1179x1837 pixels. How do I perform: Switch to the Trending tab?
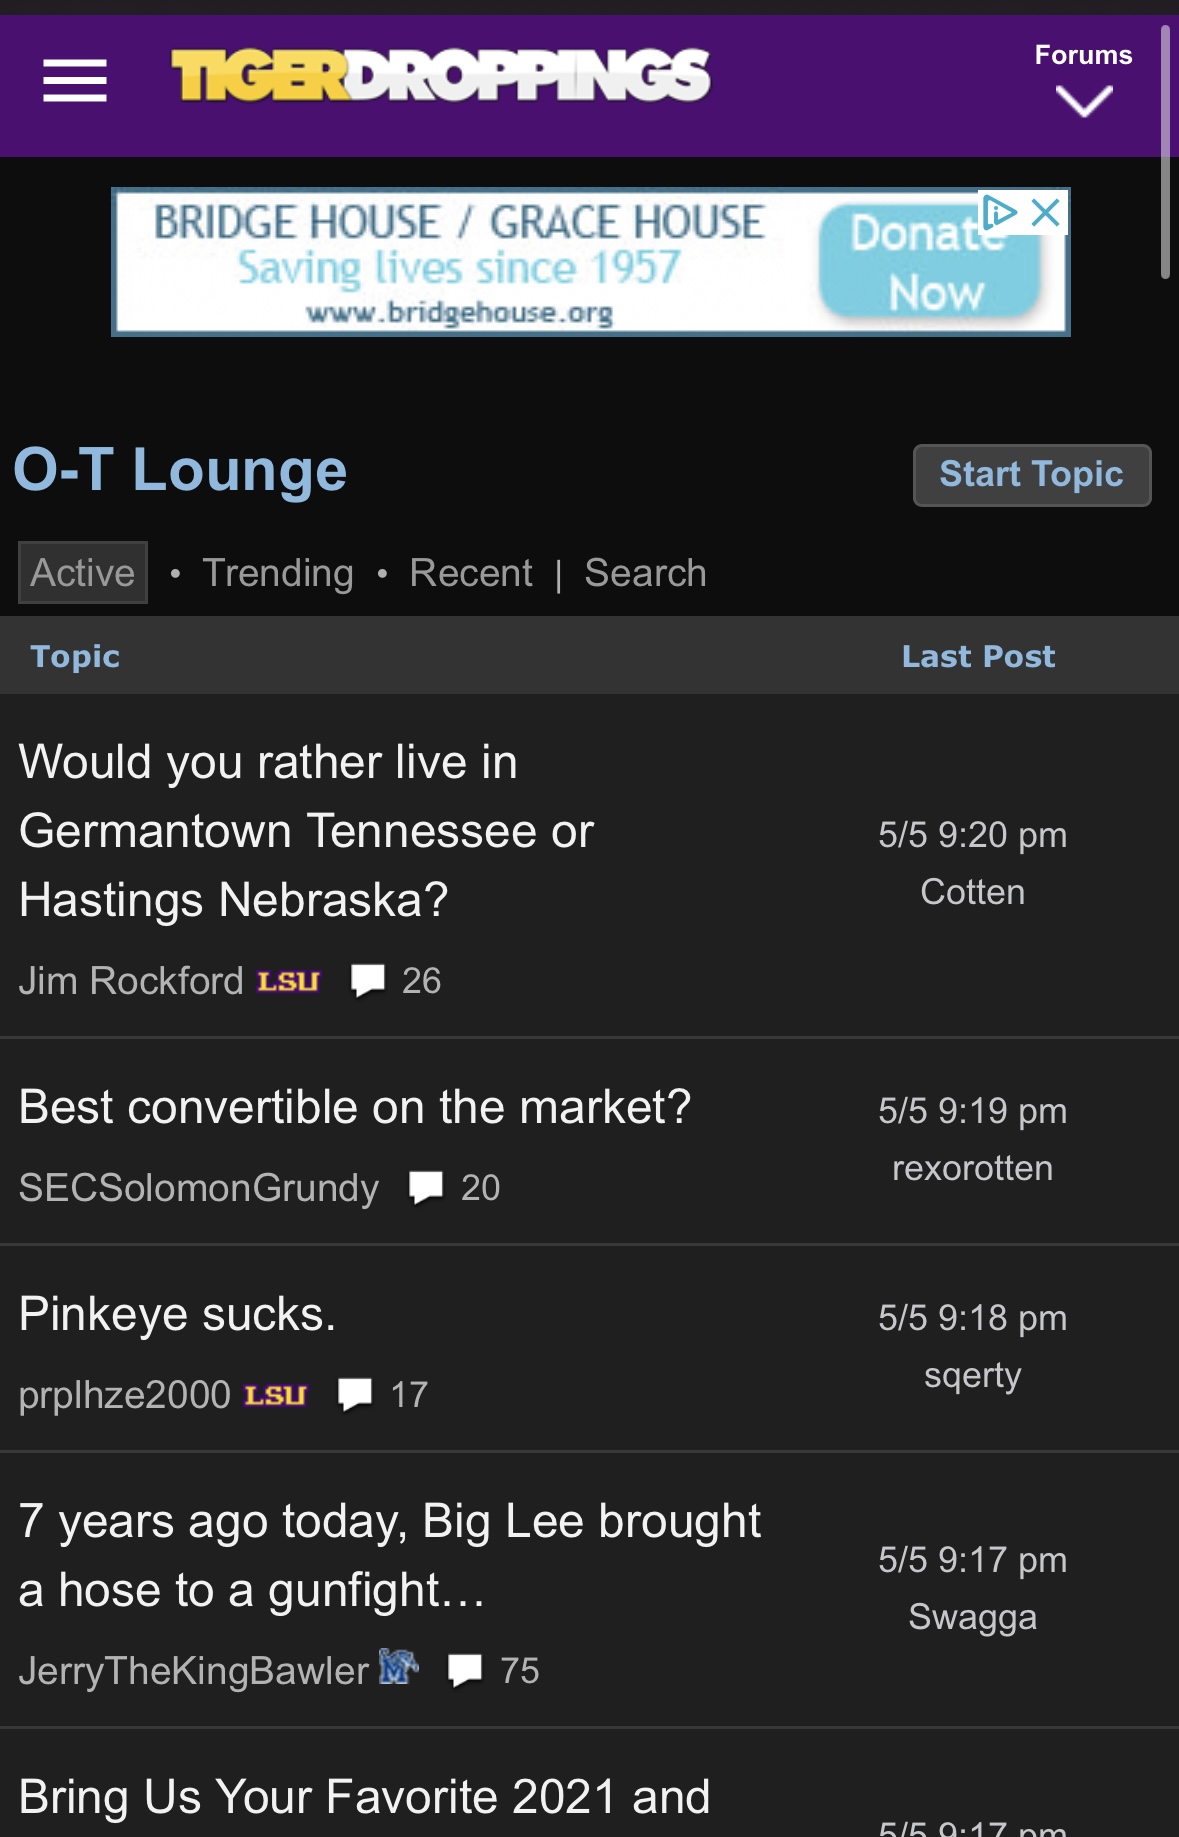tap(278, 573)
